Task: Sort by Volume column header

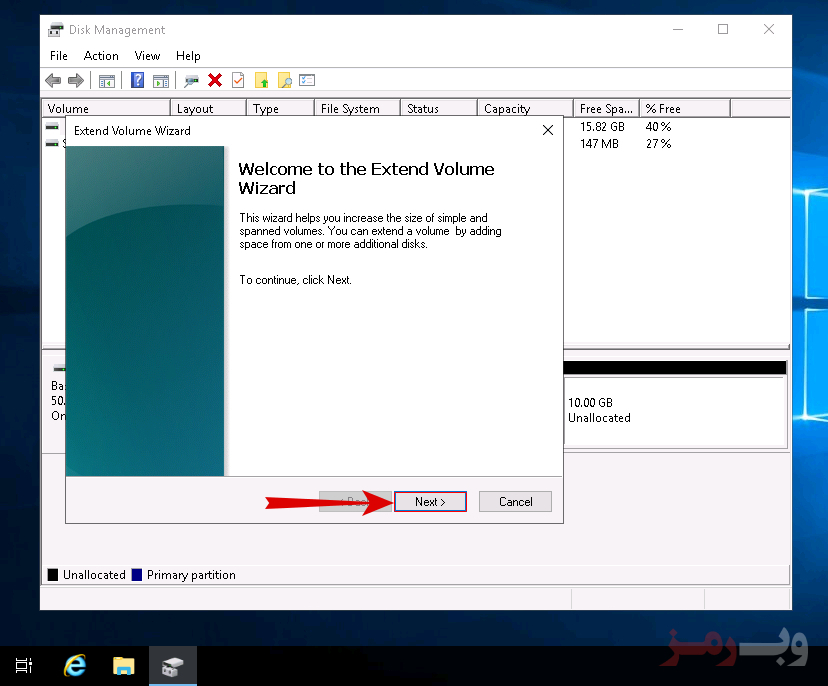Action: point(106,108)
